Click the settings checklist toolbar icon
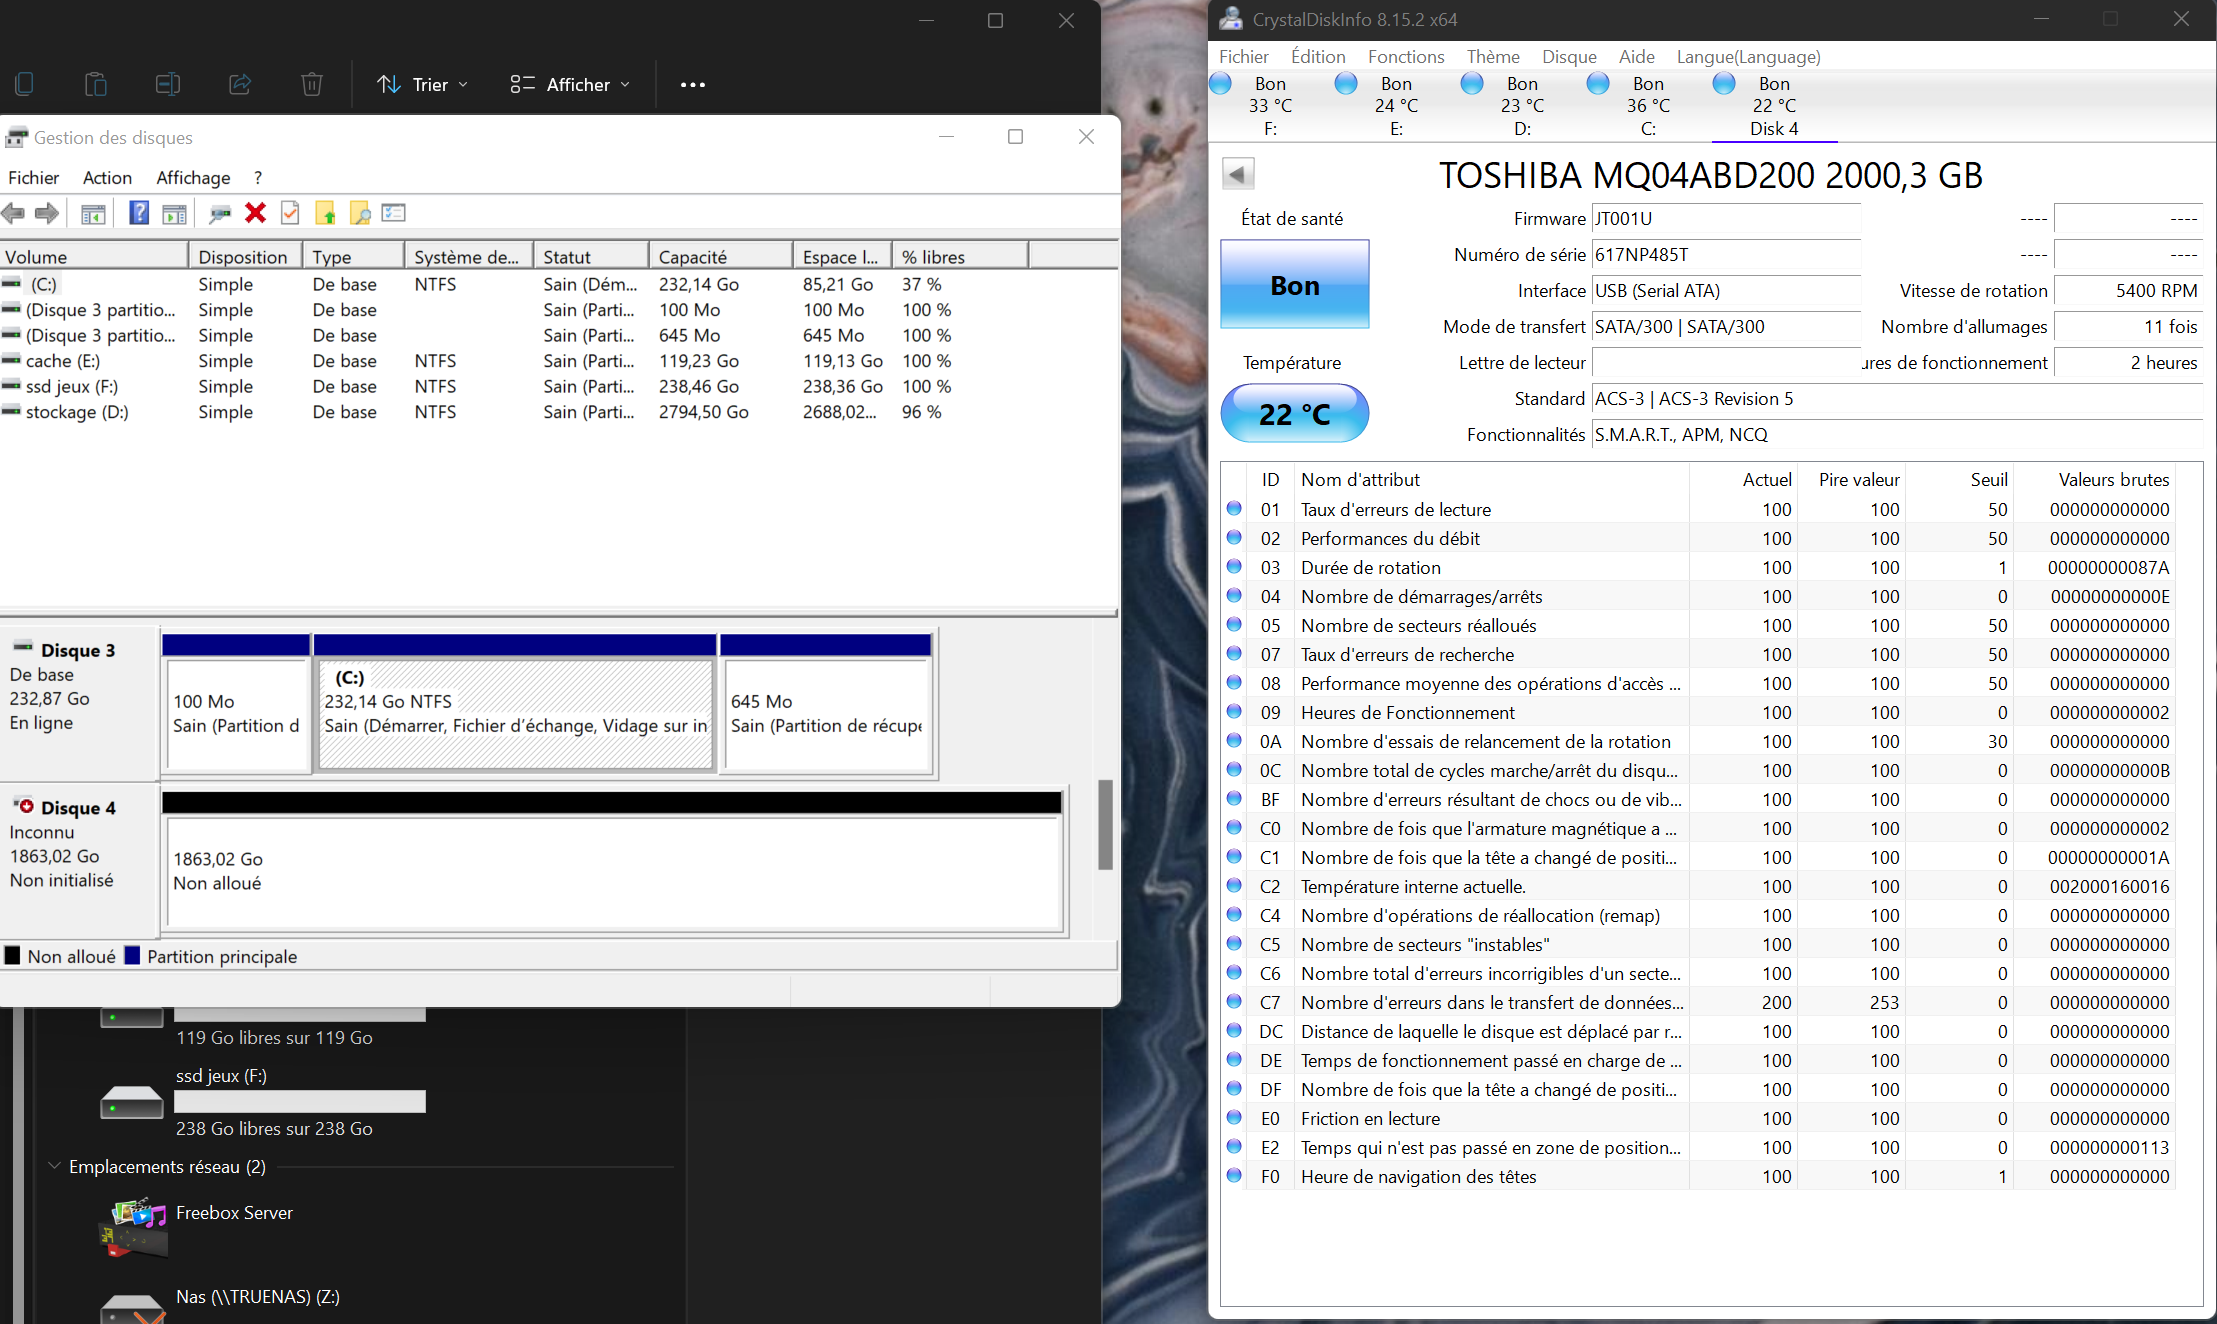The height and width of the screenshot is (1324, 2217). point(394,213)
